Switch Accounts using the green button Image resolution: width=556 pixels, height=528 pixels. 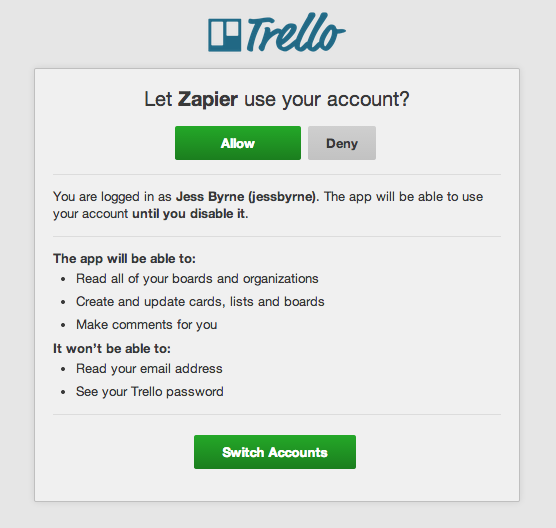[275, 452]
